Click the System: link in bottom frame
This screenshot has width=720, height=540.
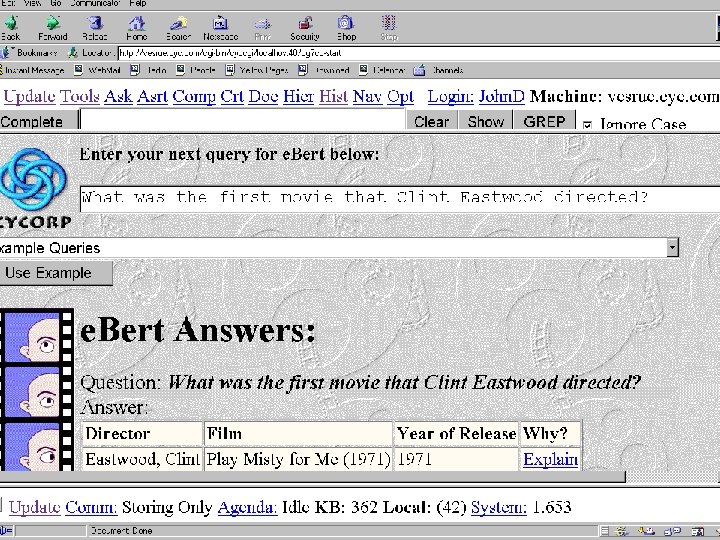499,507
